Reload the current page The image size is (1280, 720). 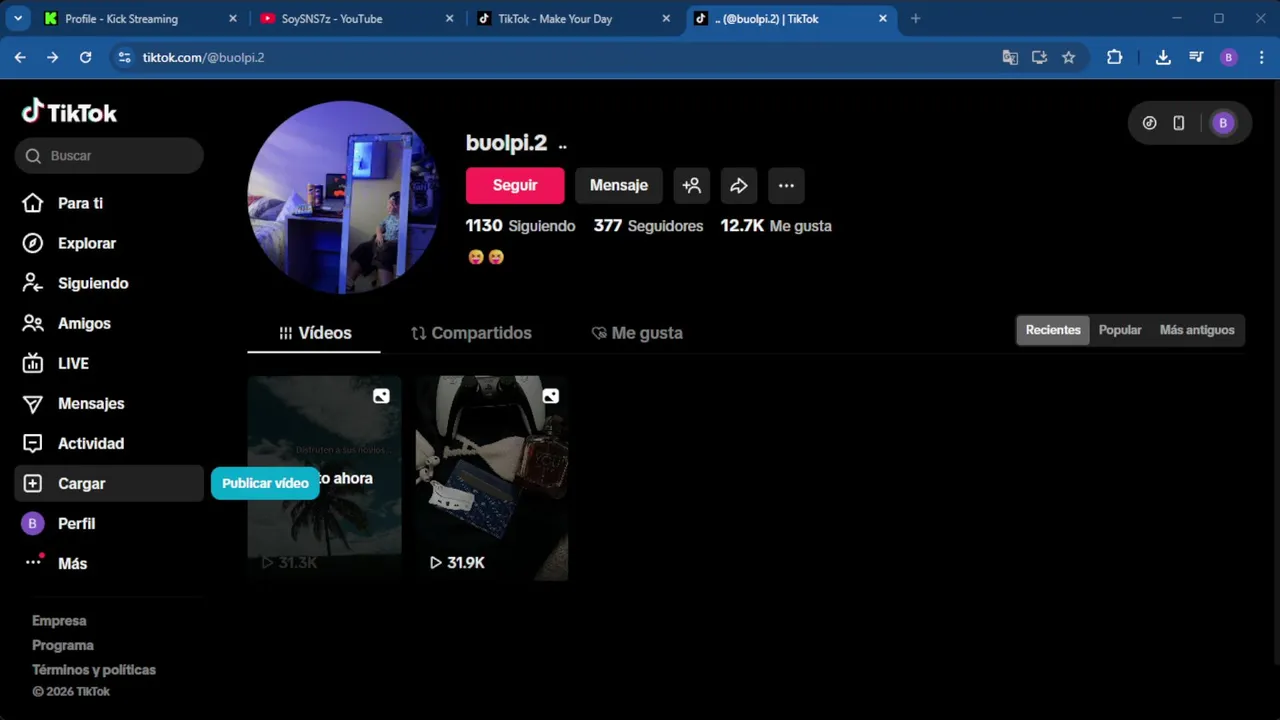[x=86, y=58]
